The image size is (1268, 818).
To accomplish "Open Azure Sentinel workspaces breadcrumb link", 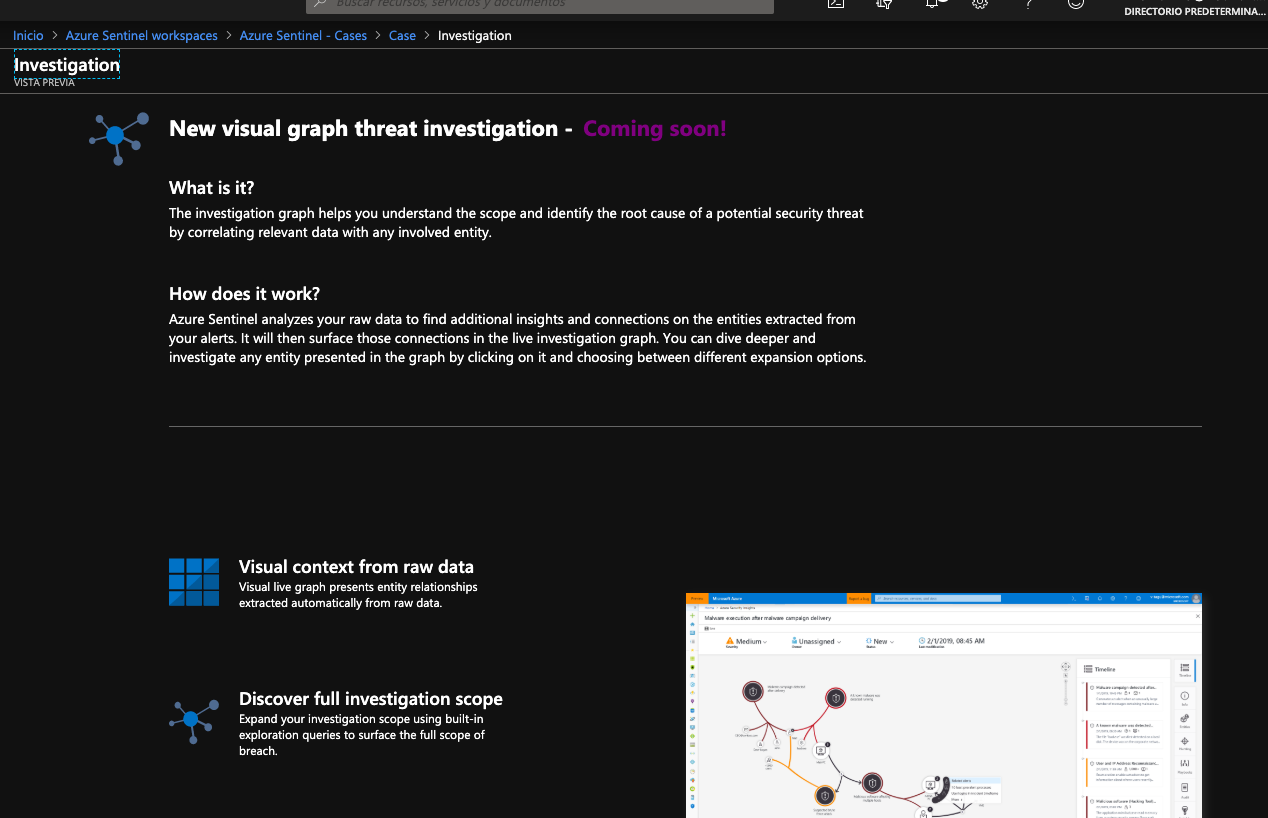I will 141,35.
